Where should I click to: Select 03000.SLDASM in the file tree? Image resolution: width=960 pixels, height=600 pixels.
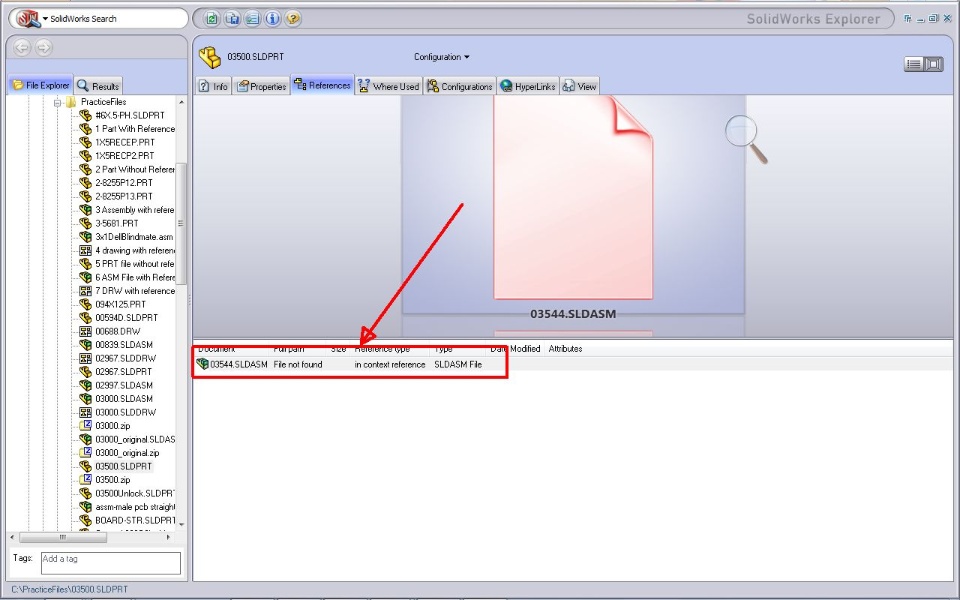pos(124,399)
